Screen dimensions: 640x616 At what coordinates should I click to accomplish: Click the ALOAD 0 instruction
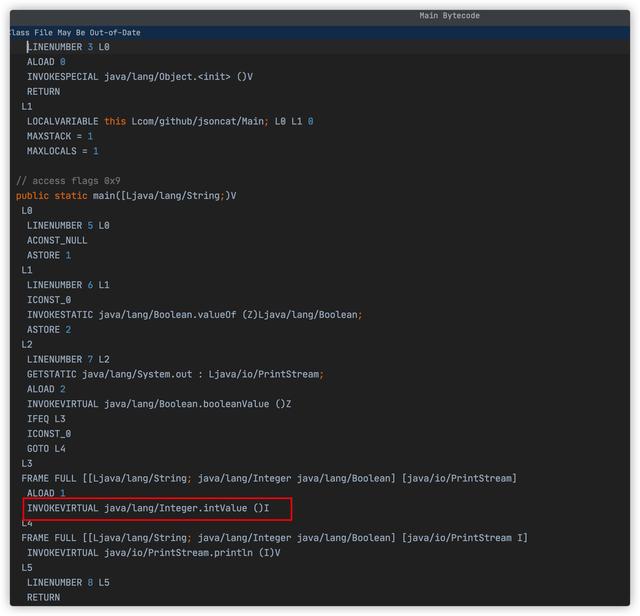point(46,62)
